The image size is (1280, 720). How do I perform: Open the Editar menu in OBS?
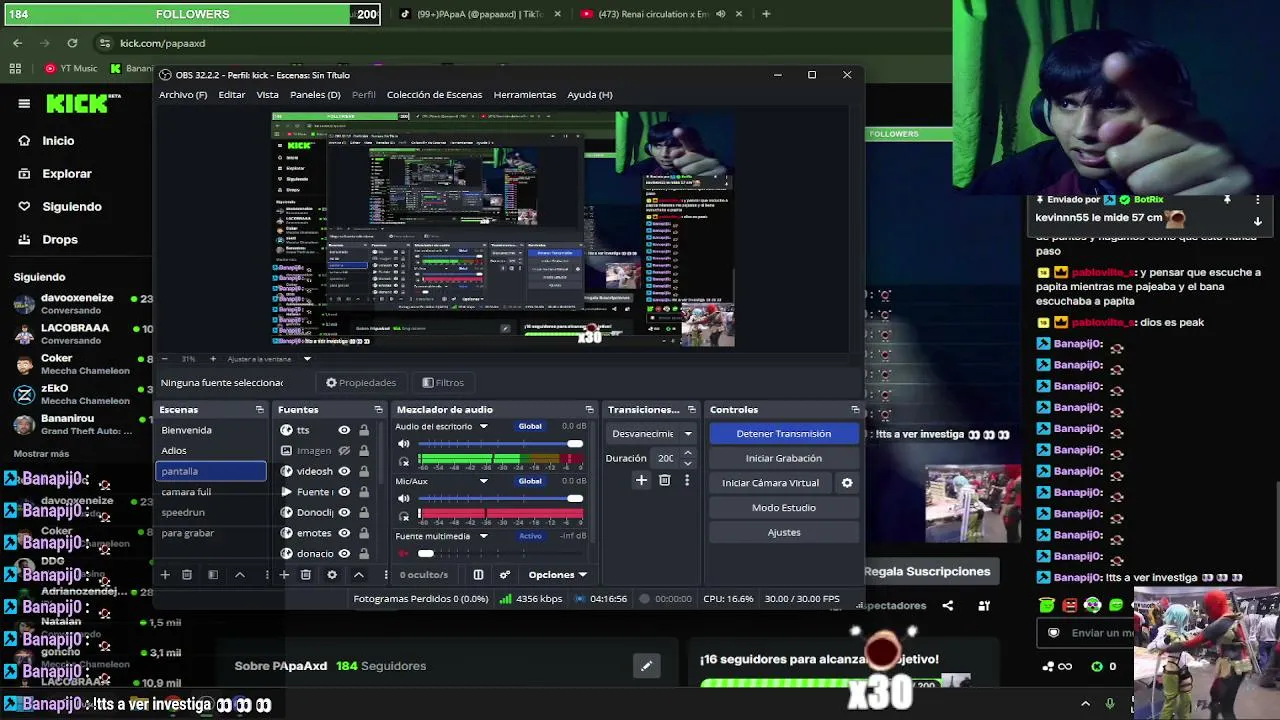[x=232, y=95]
